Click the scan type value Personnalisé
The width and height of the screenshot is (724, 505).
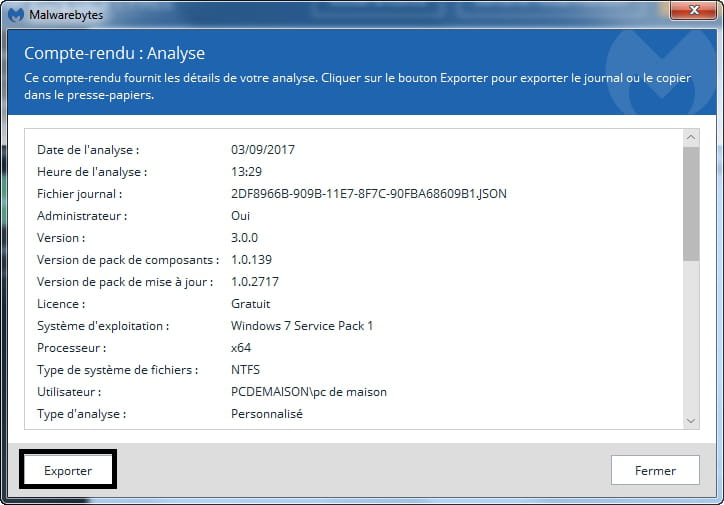pos(266,414)
